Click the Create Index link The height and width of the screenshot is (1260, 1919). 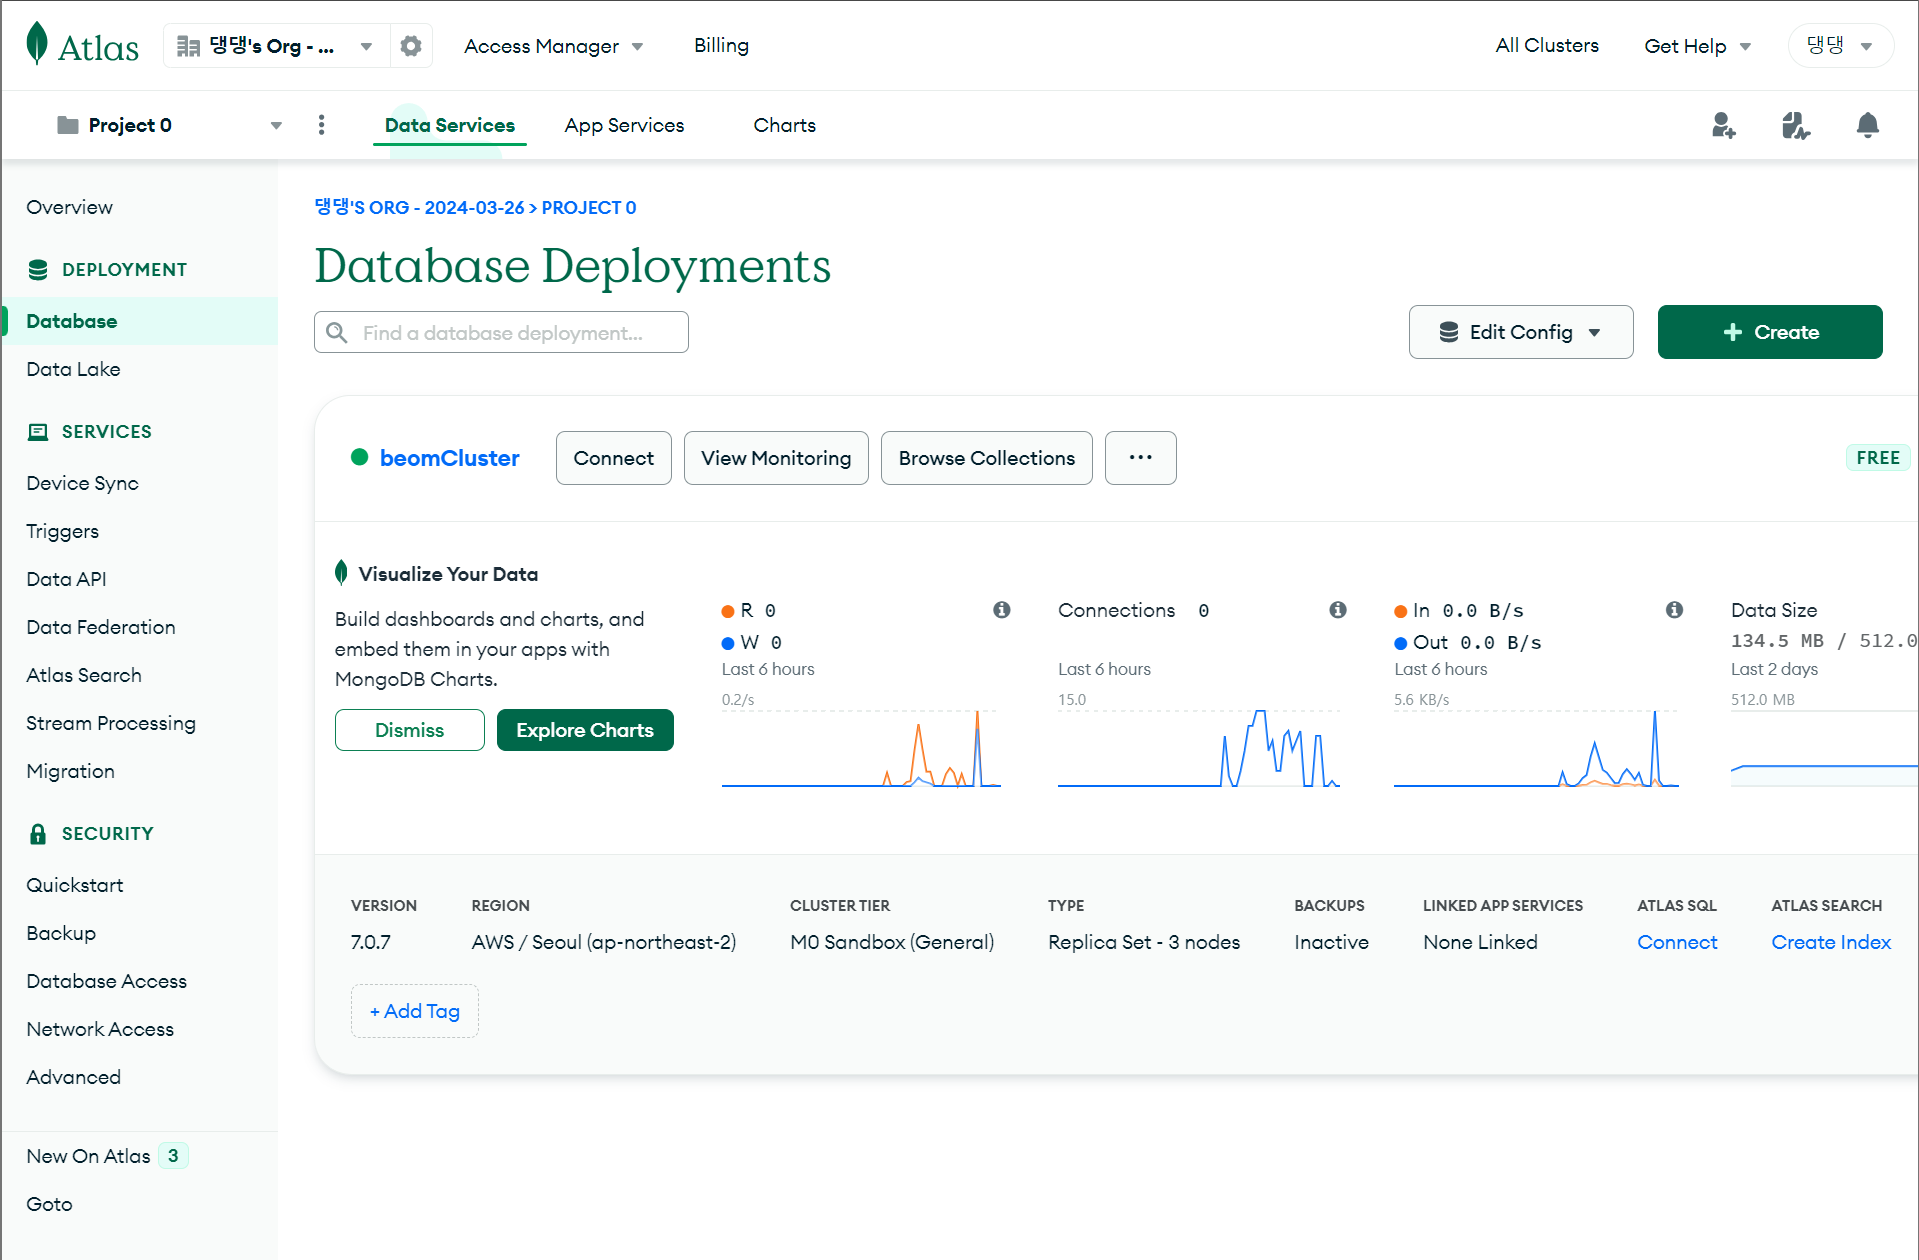click(1830, 942)
